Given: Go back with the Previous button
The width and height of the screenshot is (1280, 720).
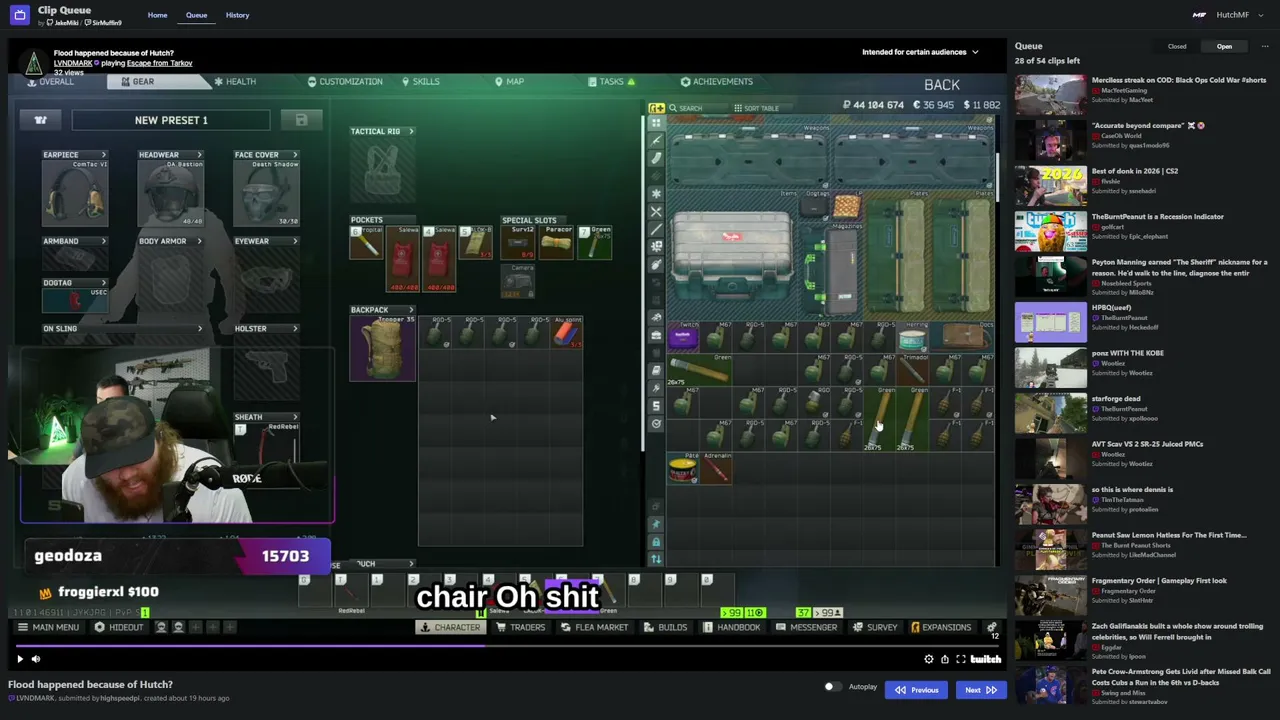Looking at the screenshot, I should point(917,689).
